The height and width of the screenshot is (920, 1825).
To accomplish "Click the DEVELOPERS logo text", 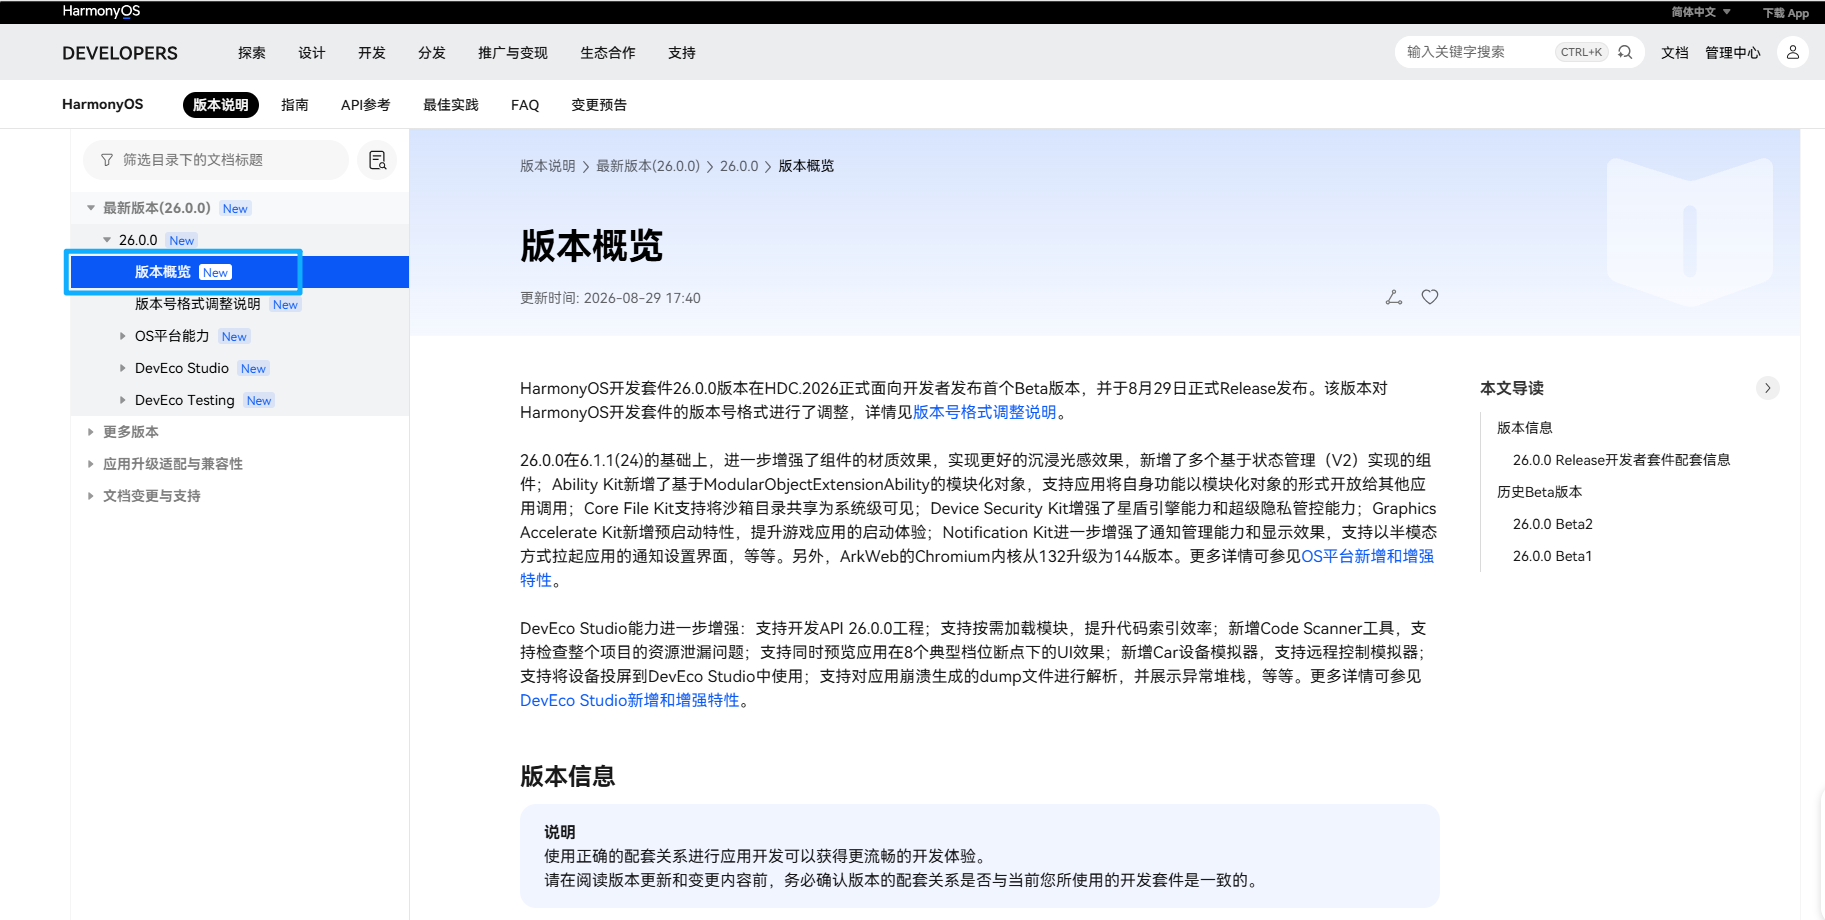I will (x=120, y=53).
